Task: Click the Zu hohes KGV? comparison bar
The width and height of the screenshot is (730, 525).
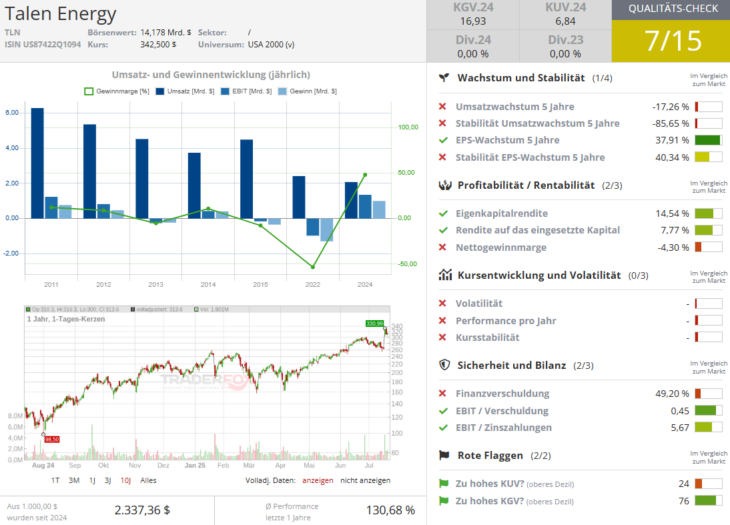Action: [x=708, y=501]
